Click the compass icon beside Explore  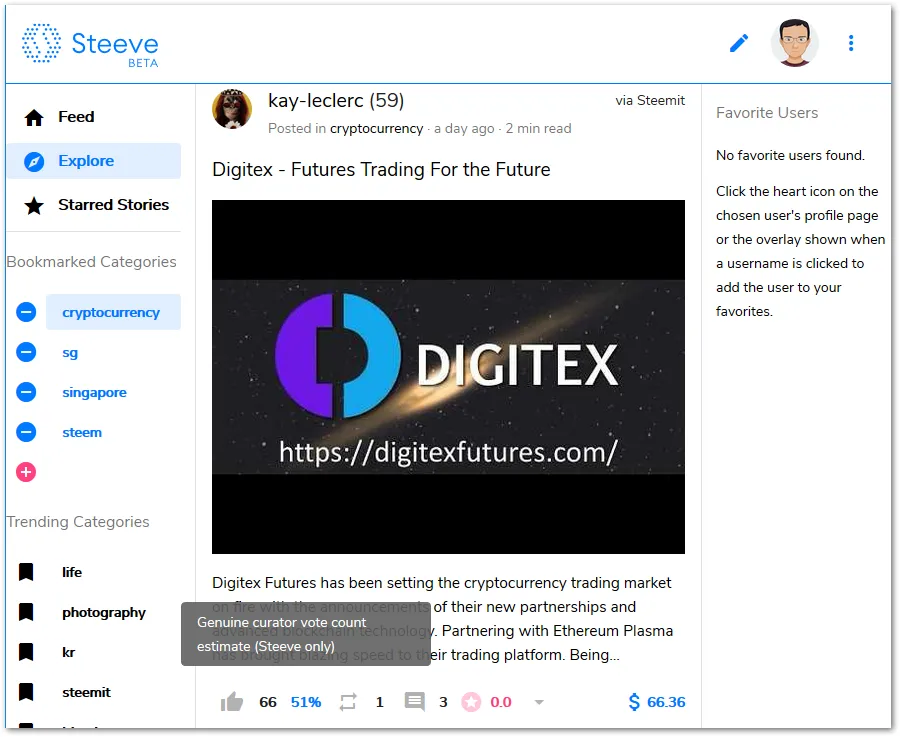pyautogui.click(x=34, y=162)
